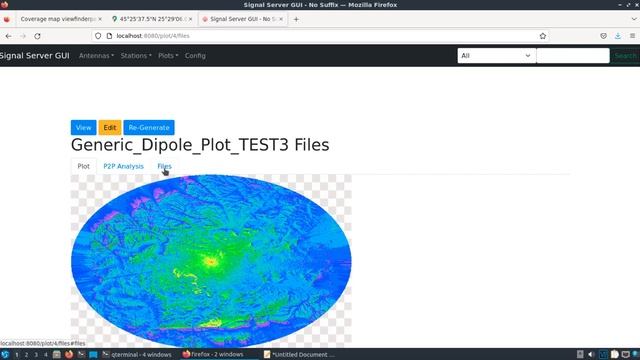Open the Signal Server GUI home link
Viewport: 640px width, 360px height.
(x=35, y=56)
